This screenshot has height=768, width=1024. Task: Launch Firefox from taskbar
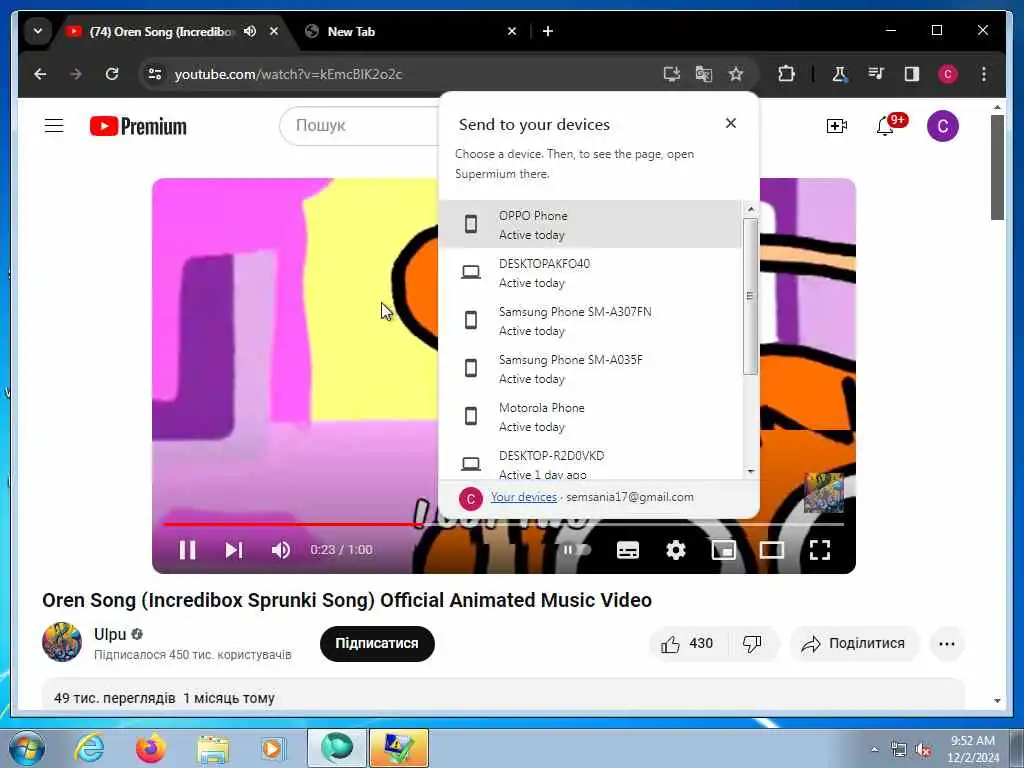click(150, 748)
